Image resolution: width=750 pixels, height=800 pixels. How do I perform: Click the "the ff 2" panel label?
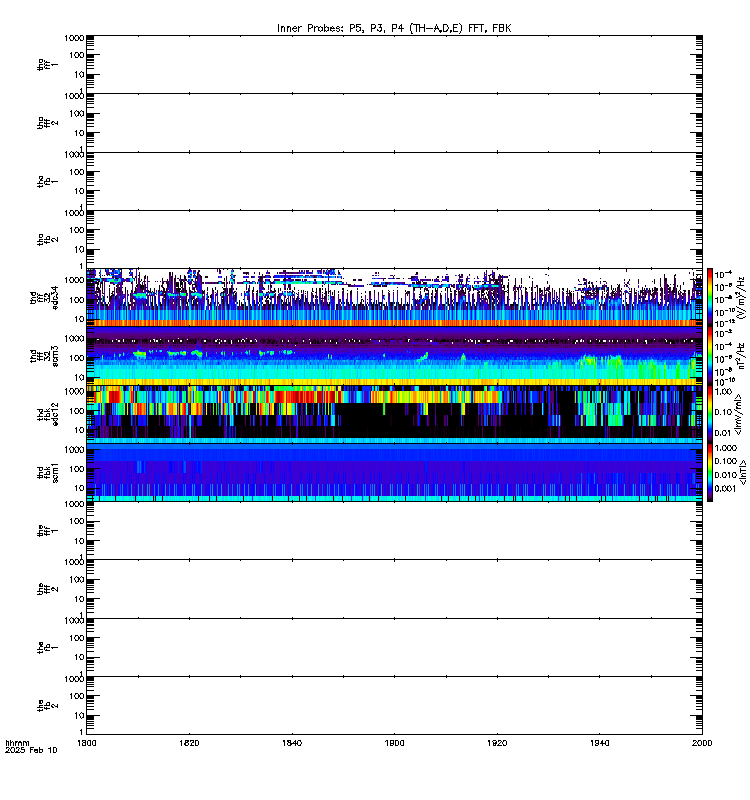[x=47, y=589]
